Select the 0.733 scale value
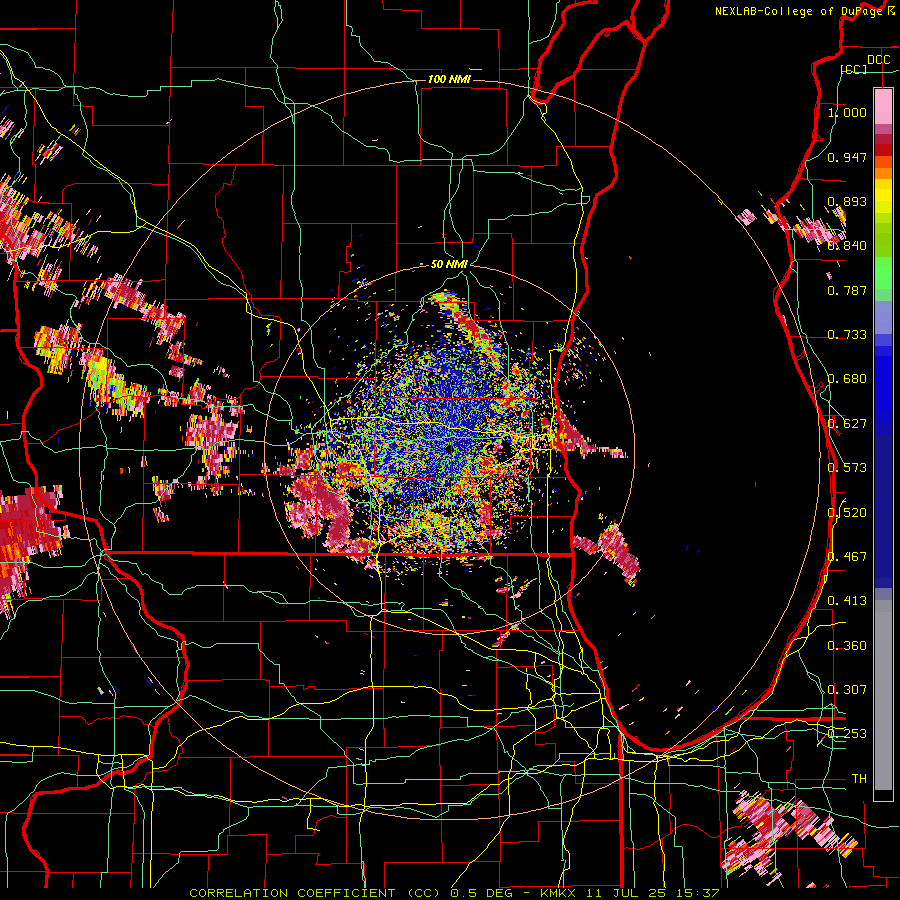 [x=847, y=335]
